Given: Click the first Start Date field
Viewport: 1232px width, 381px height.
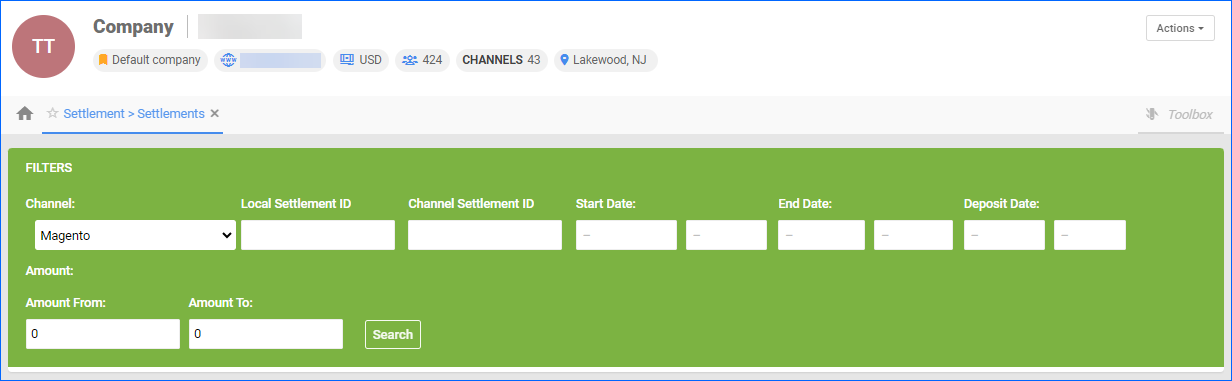Looking at the screenshot, I should tap(627, 235).
